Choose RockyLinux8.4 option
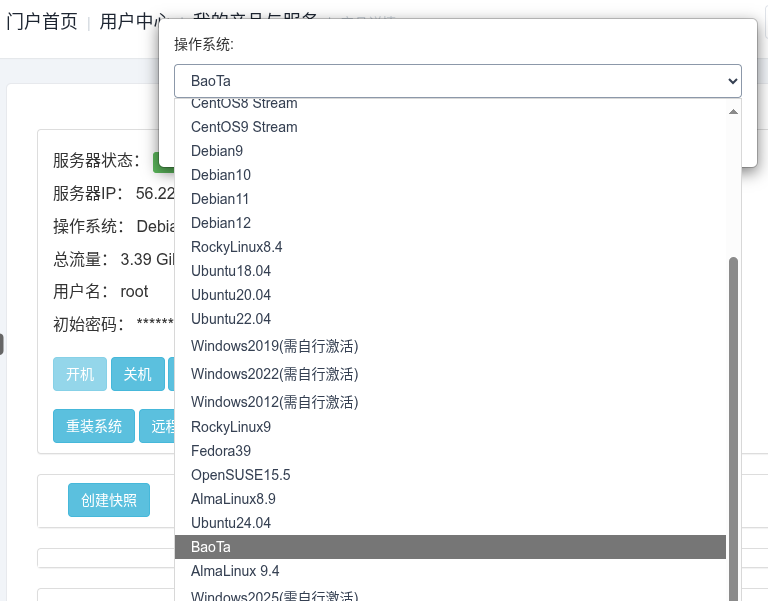The width and height of the screenshot is (768, 601). (x=450, y=247)
